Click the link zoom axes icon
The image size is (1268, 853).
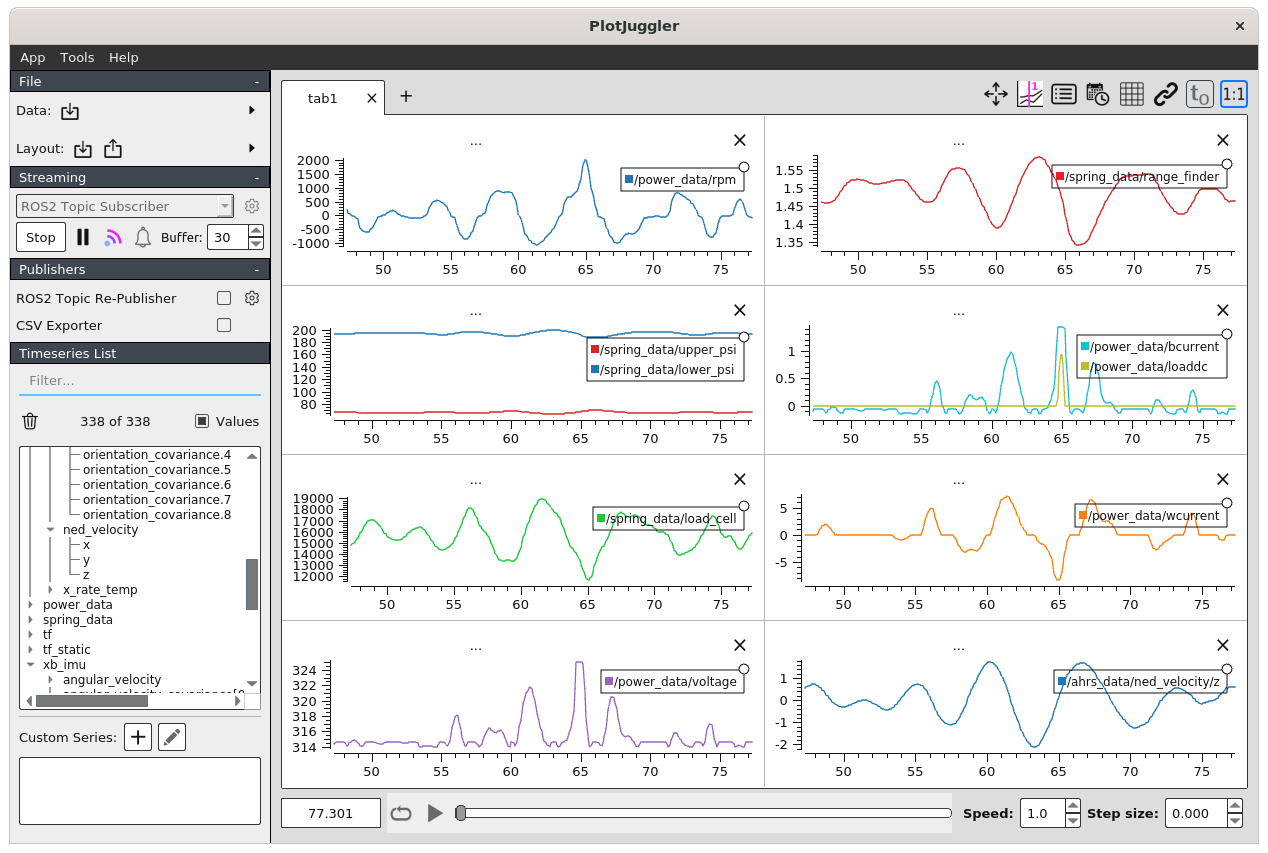click(x=1165, y=95)
